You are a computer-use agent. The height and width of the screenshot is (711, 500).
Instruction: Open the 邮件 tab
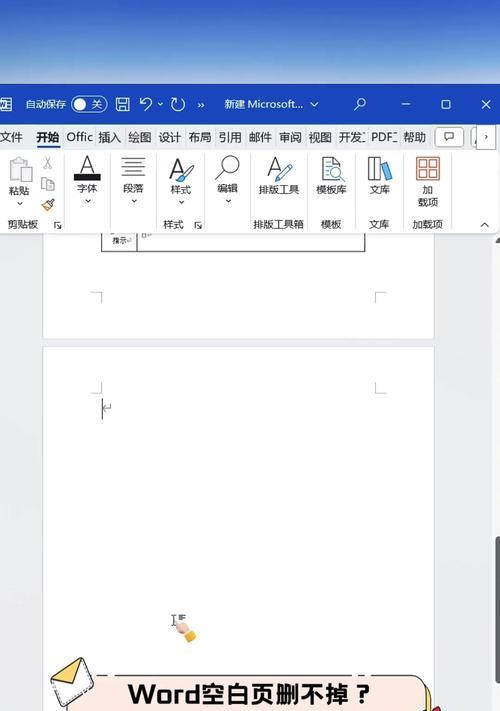tap(260, 137)
